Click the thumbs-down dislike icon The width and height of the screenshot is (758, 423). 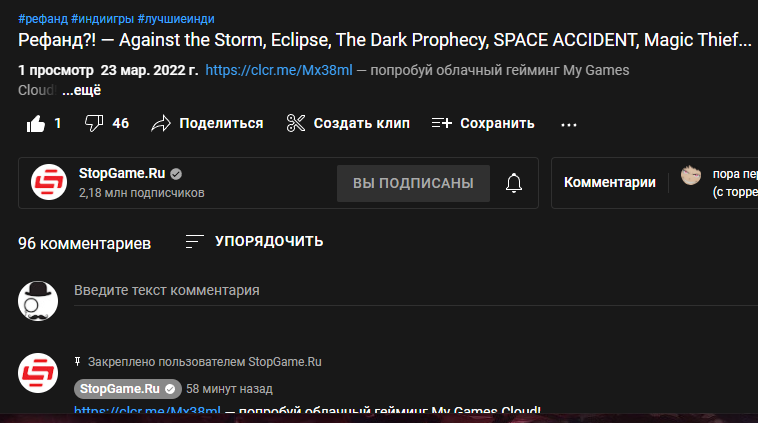coord(94,123)
